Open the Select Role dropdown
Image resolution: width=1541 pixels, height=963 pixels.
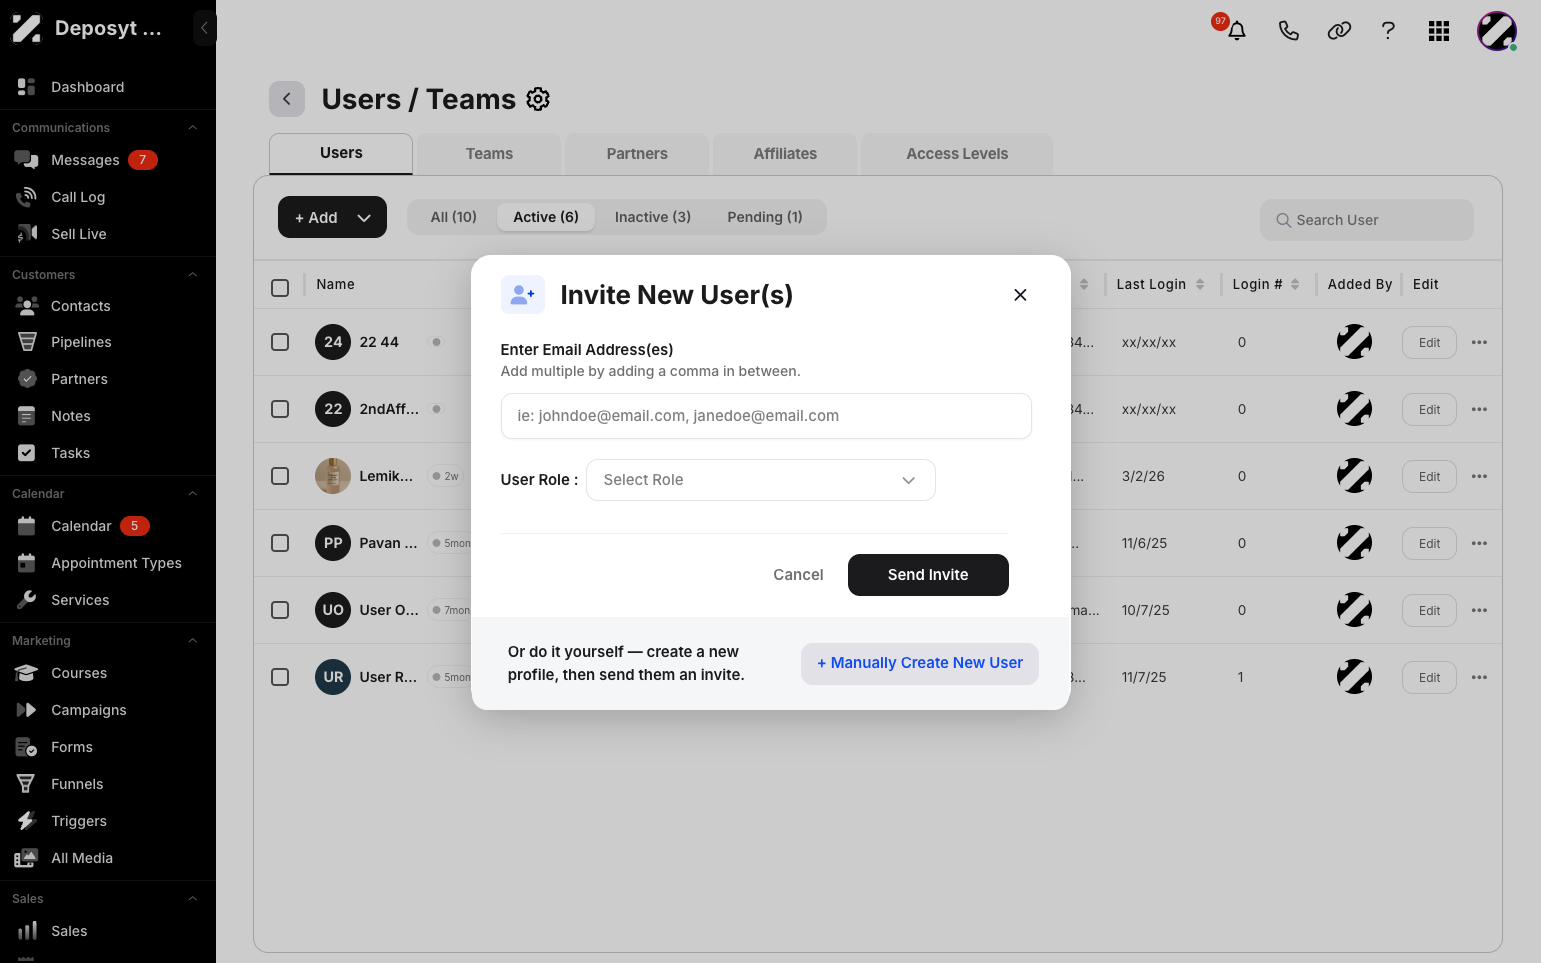[x=761, y=480]
